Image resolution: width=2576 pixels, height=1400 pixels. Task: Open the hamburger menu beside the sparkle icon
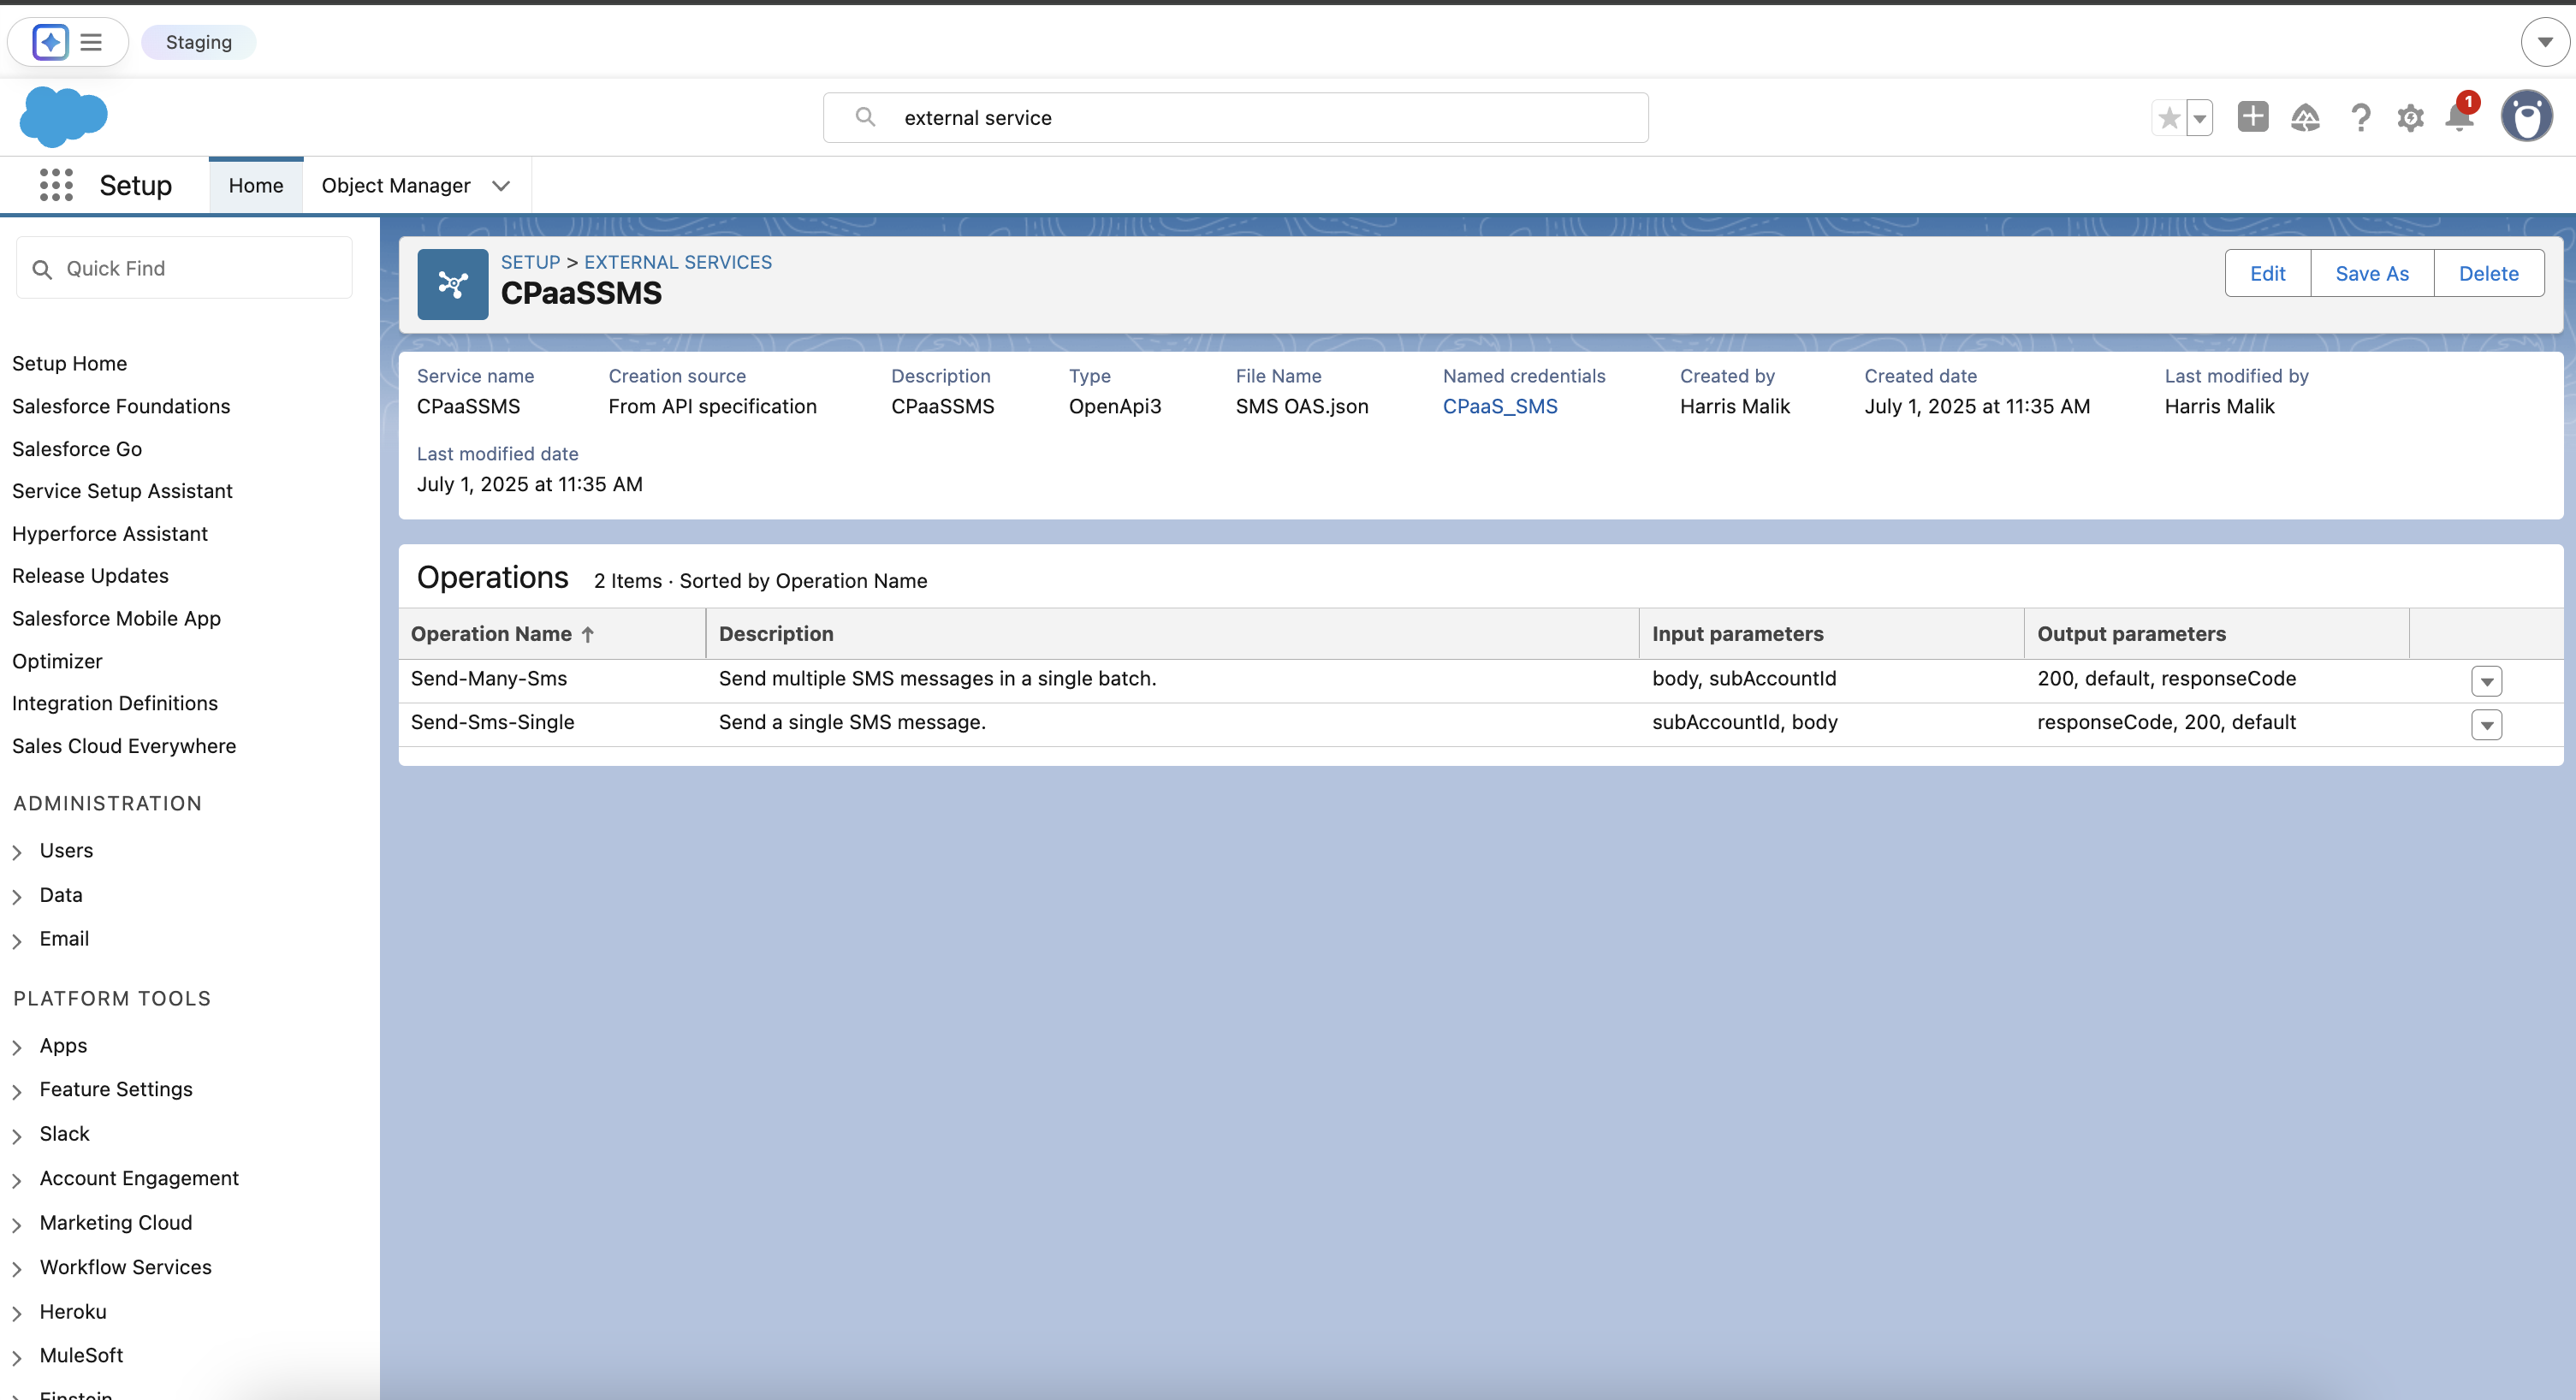(x=91, y=42)
